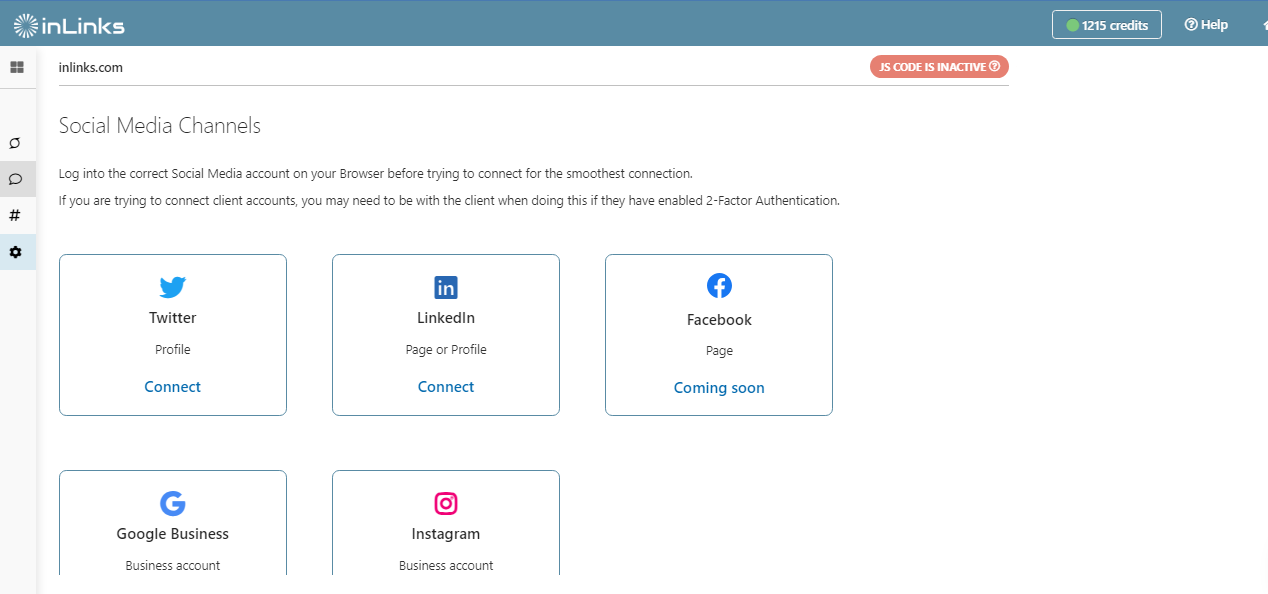Click the Social Media Channels heading
This screenshot has width=1268, height=594.
[x=160, y=126]
